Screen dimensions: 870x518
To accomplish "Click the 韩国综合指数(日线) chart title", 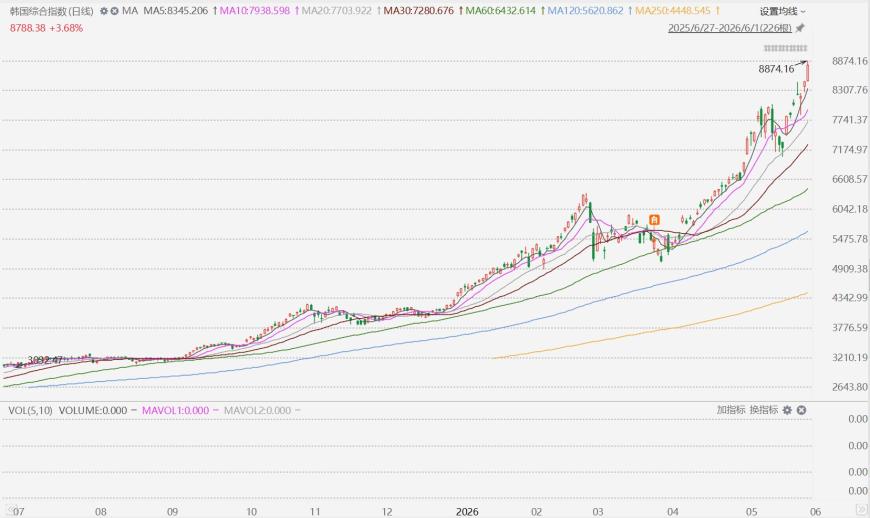I will [x=52, y=11].
